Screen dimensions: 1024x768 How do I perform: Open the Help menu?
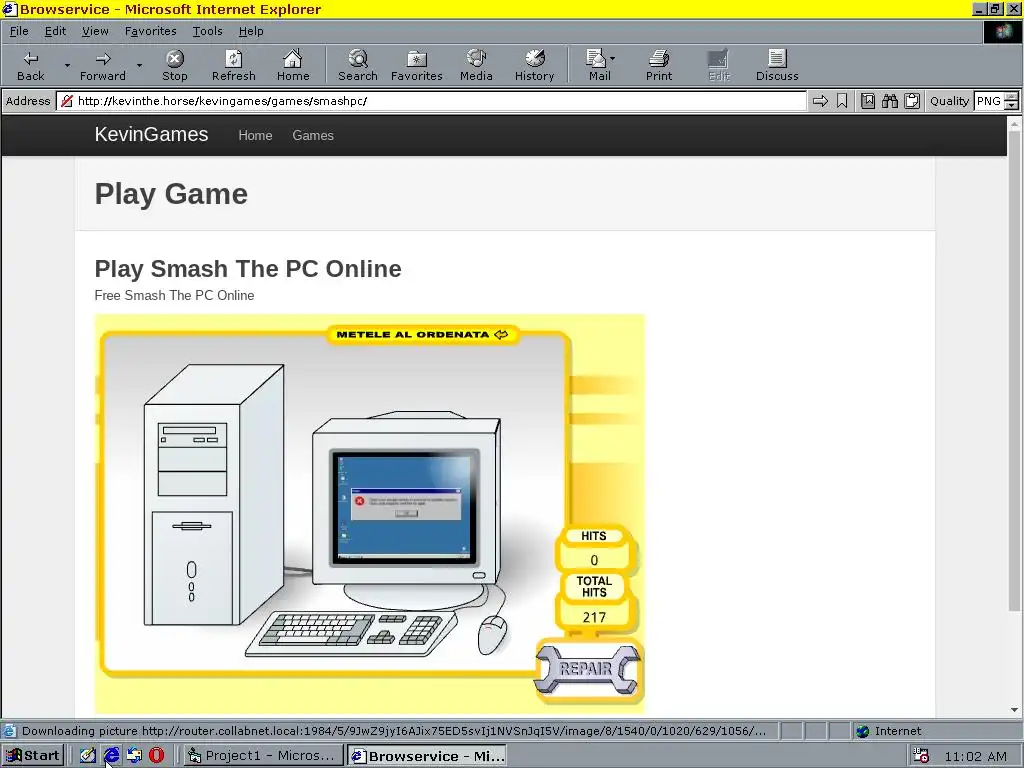point(251,31)
